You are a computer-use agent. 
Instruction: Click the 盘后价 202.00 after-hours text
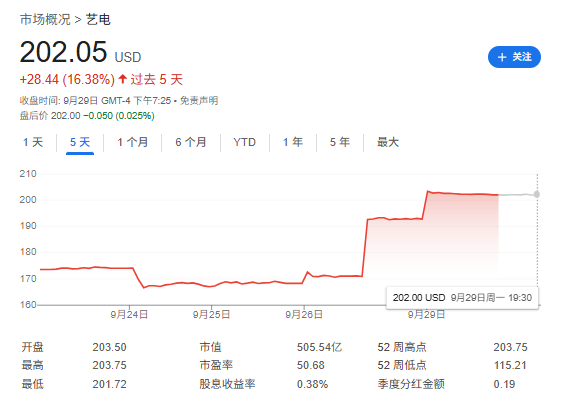(50, 116)
